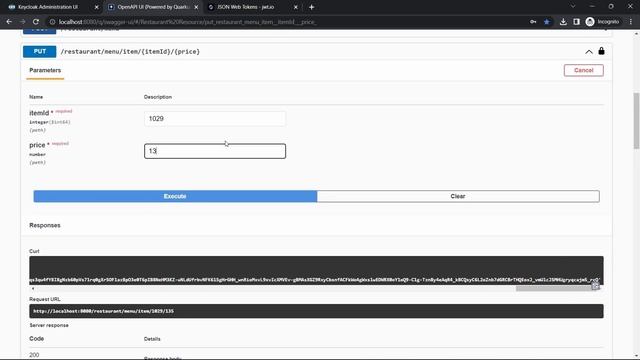This screenshot has width=640, height=360.
Task: Close the OpenAPI UI tab
Action: click(196, 7)
